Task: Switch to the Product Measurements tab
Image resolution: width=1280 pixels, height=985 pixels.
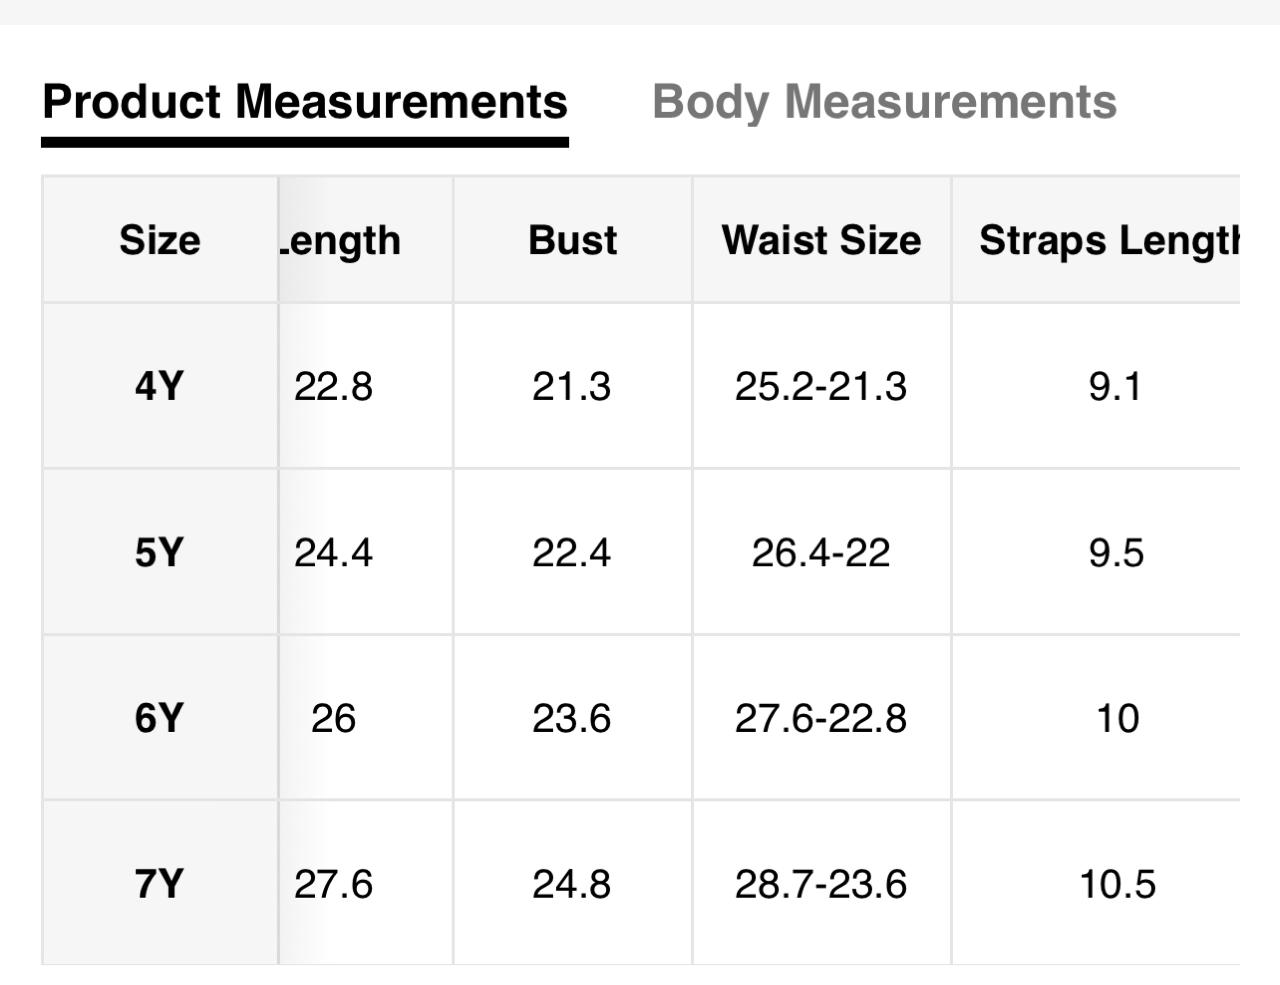Action: click(x=305, y=102)
